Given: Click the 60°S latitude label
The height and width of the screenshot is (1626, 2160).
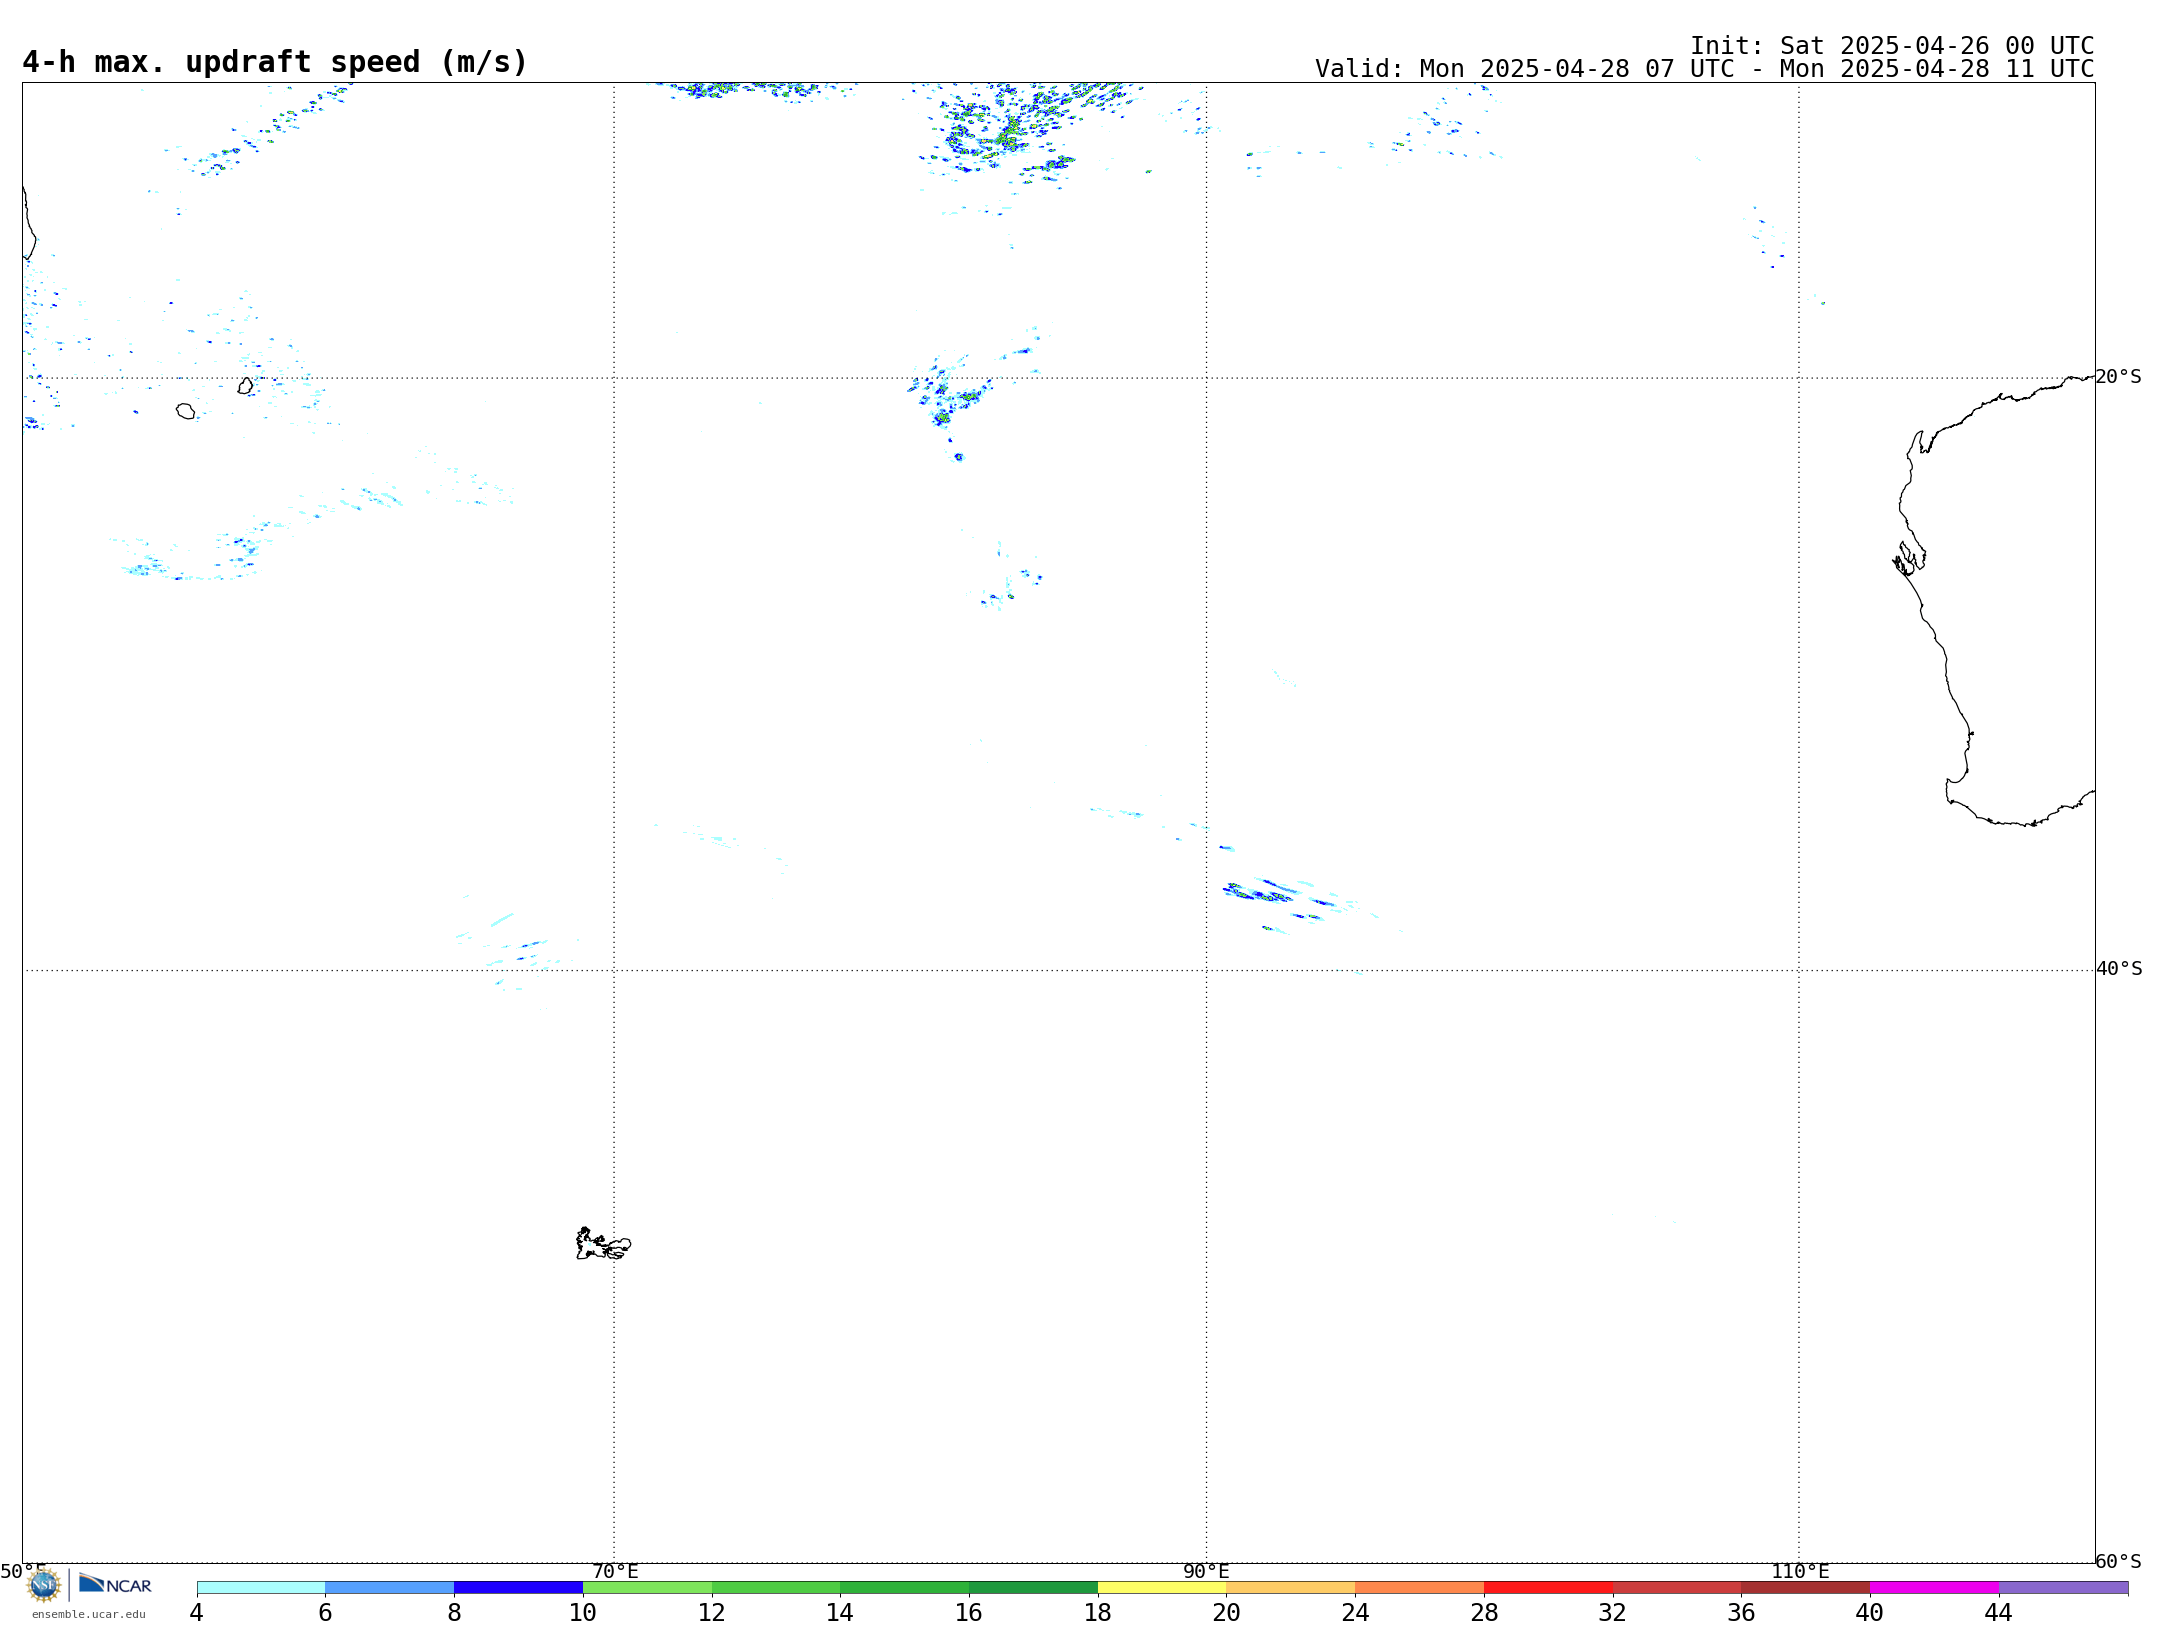Looking at the screenshot, I should point(2119,1561).
